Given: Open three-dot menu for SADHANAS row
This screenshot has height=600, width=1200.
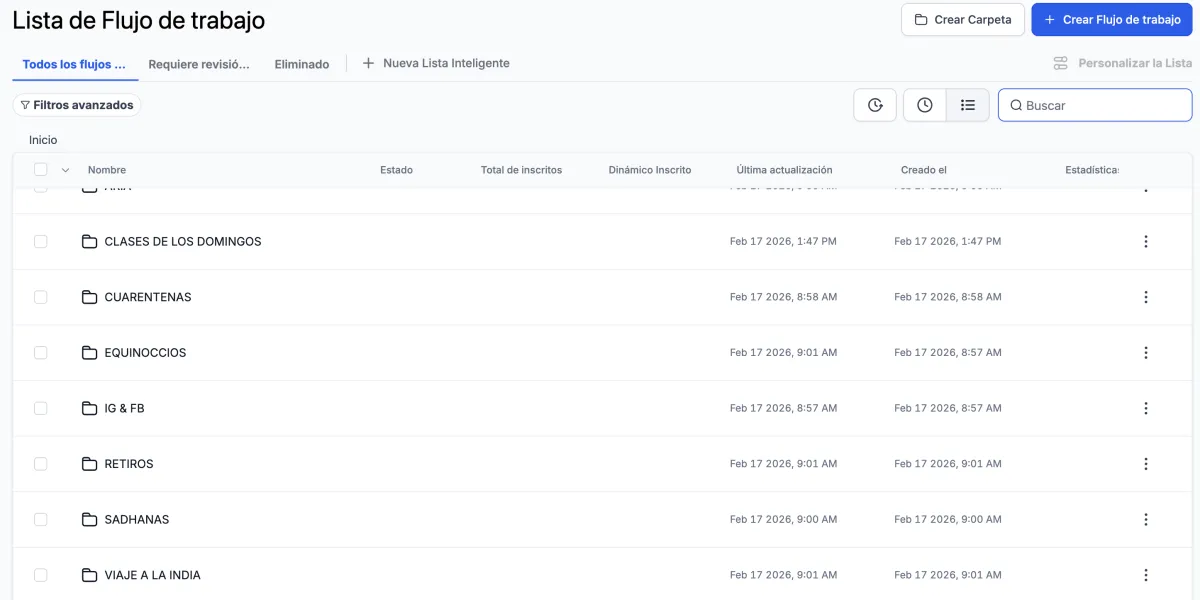Looking at the screenshot, I should coord(1146,520).
